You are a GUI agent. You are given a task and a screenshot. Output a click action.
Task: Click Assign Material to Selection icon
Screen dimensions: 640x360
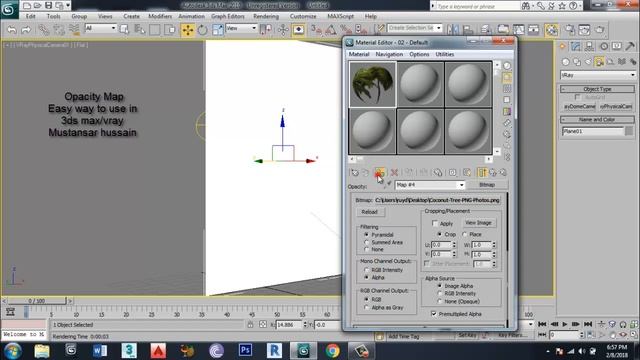379,173
